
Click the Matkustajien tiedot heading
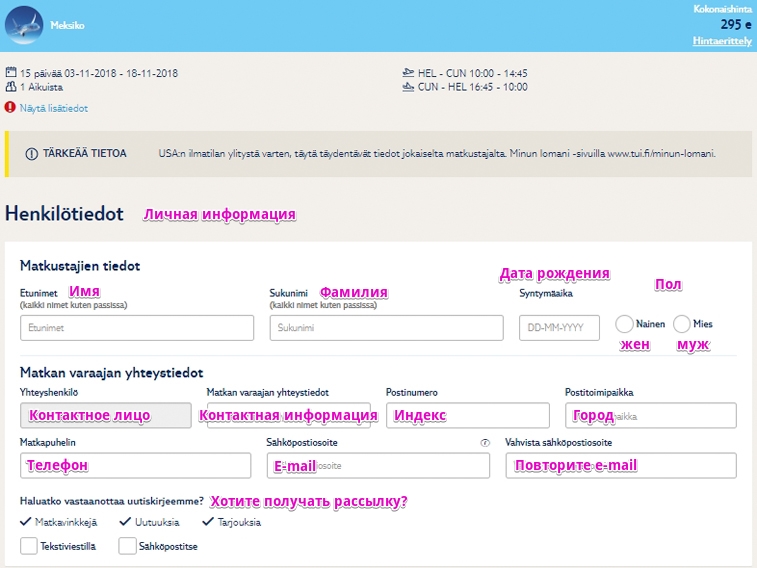[80, 266]
